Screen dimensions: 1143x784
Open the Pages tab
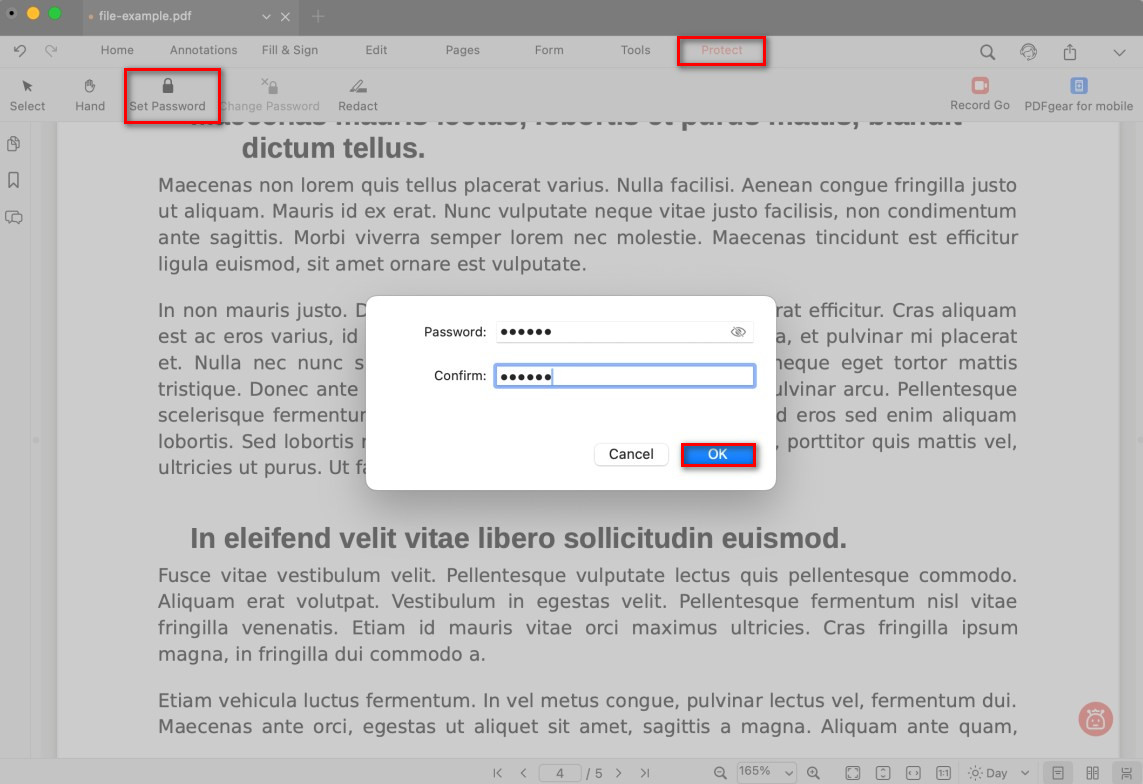[462, 50]
